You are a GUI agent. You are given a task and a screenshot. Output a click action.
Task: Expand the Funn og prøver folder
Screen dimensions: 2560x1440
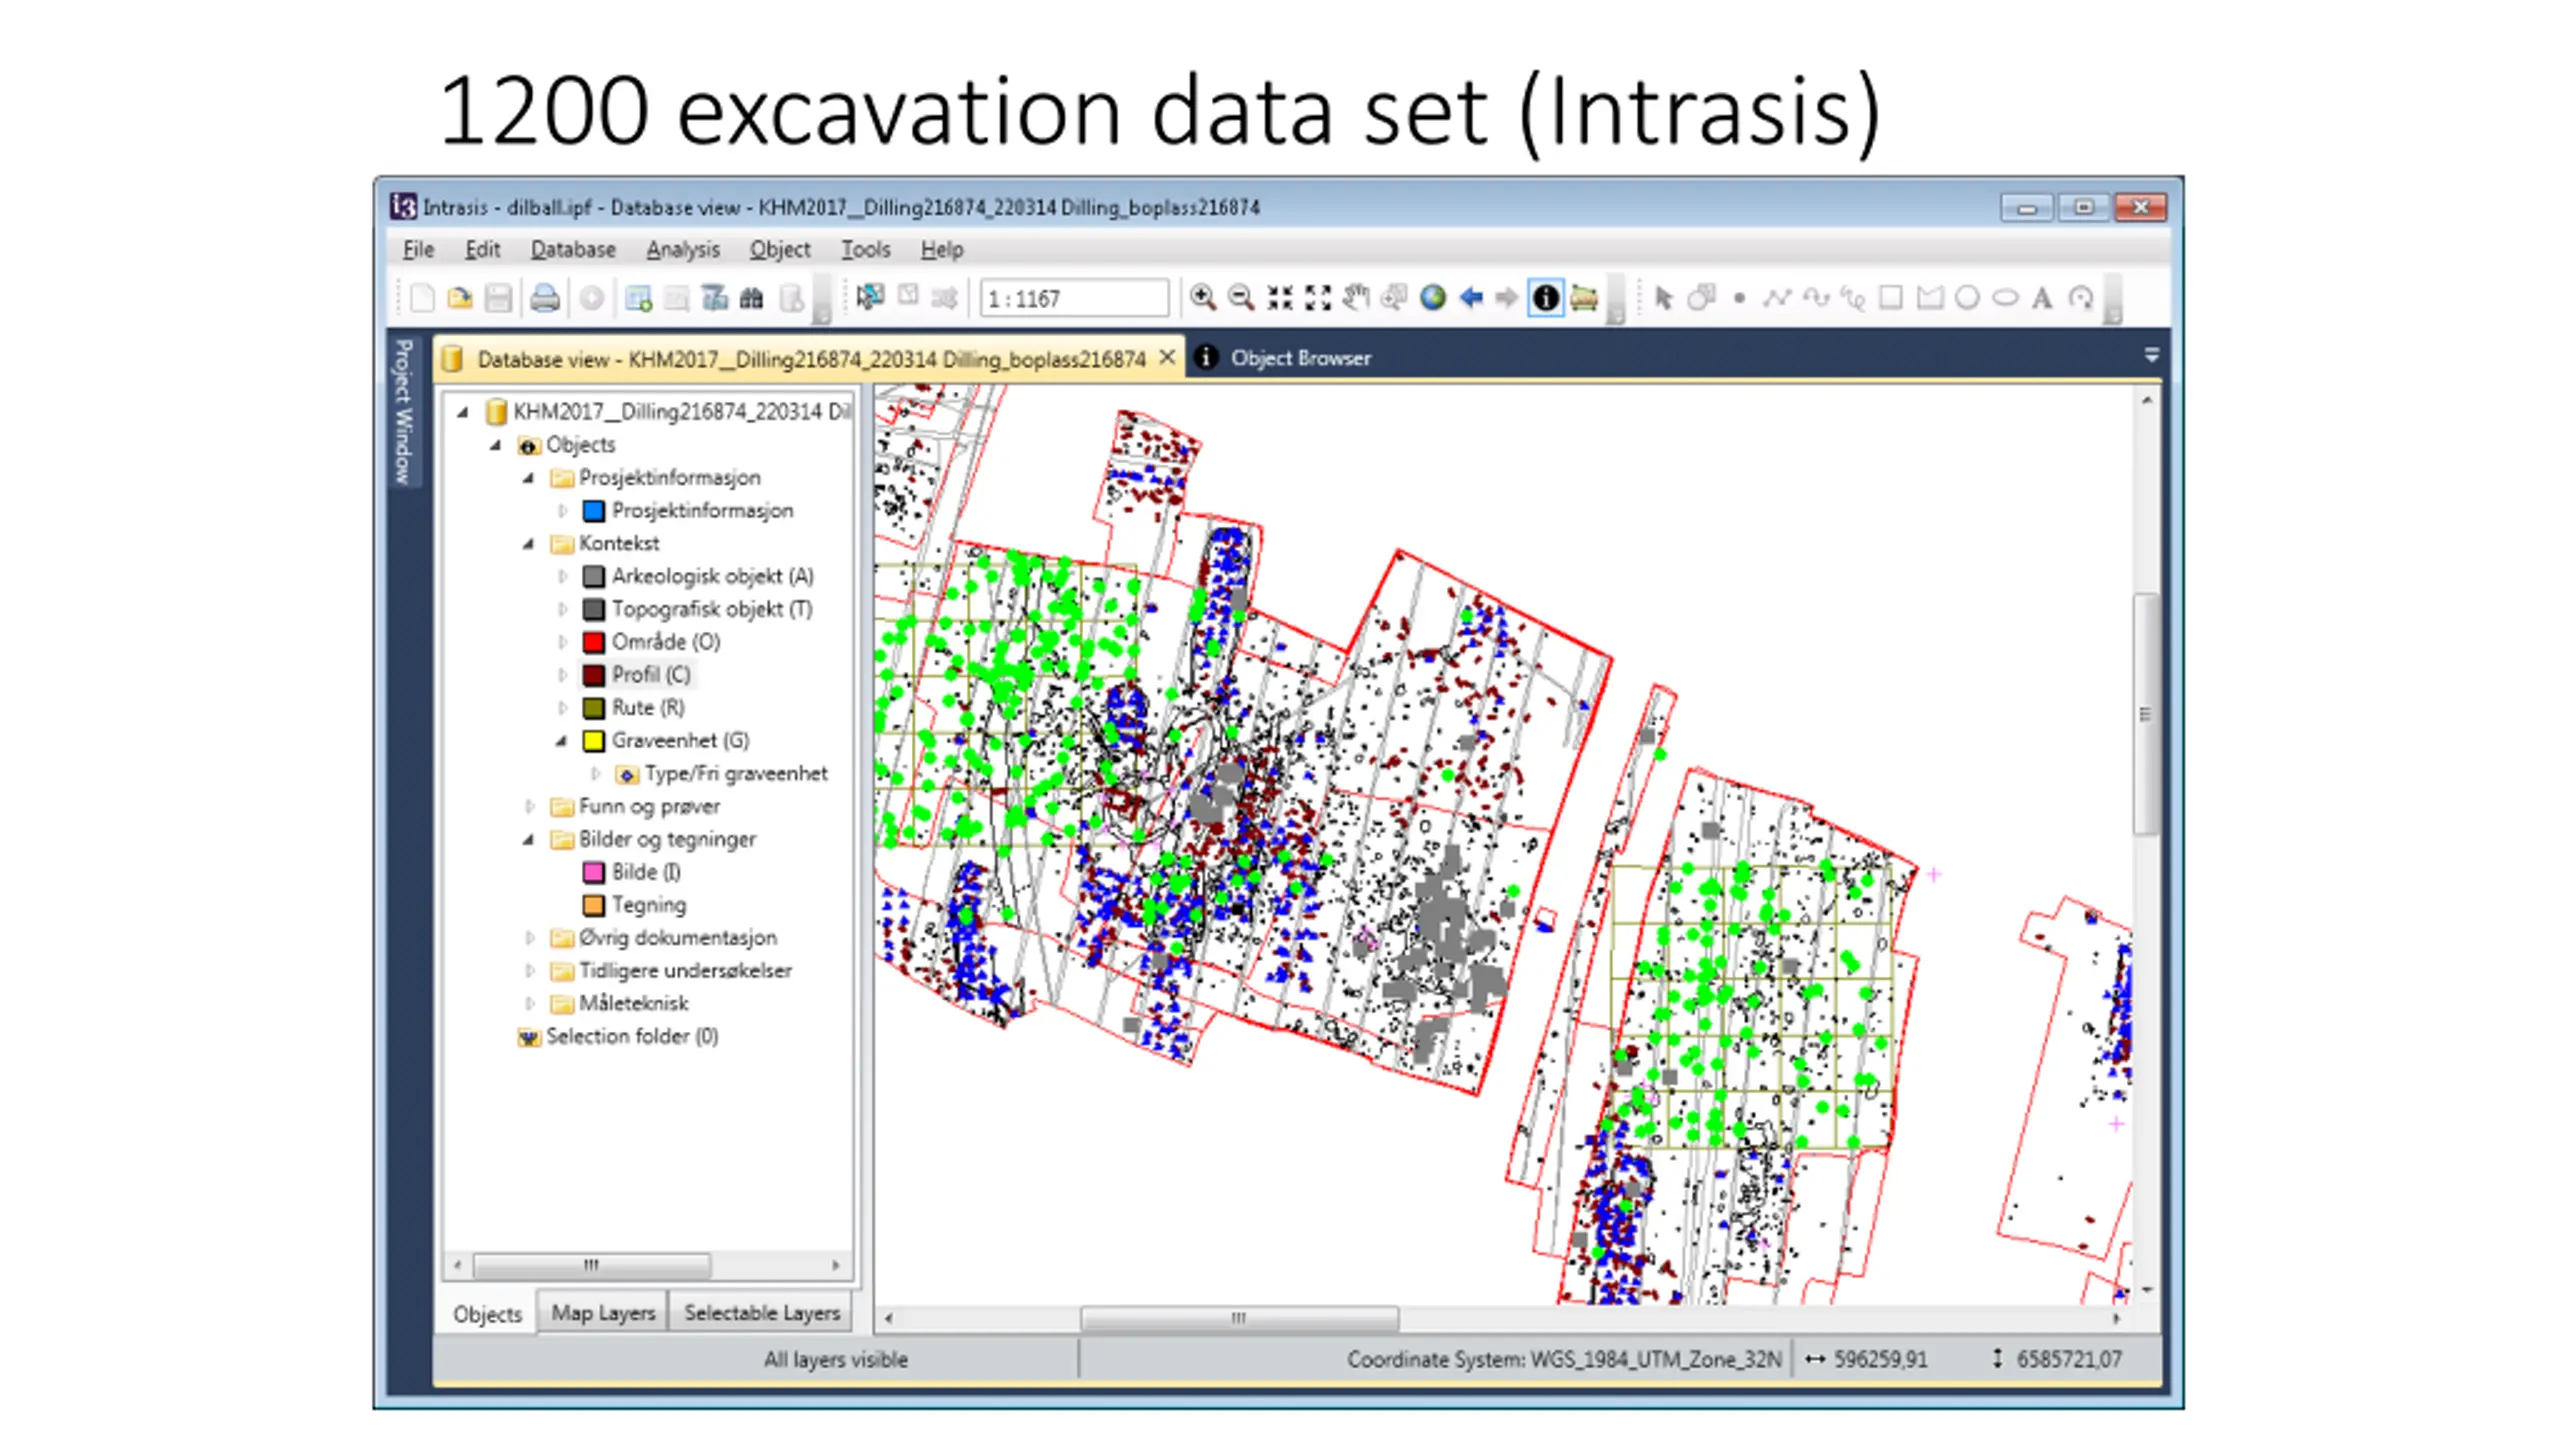coord(529,807)
